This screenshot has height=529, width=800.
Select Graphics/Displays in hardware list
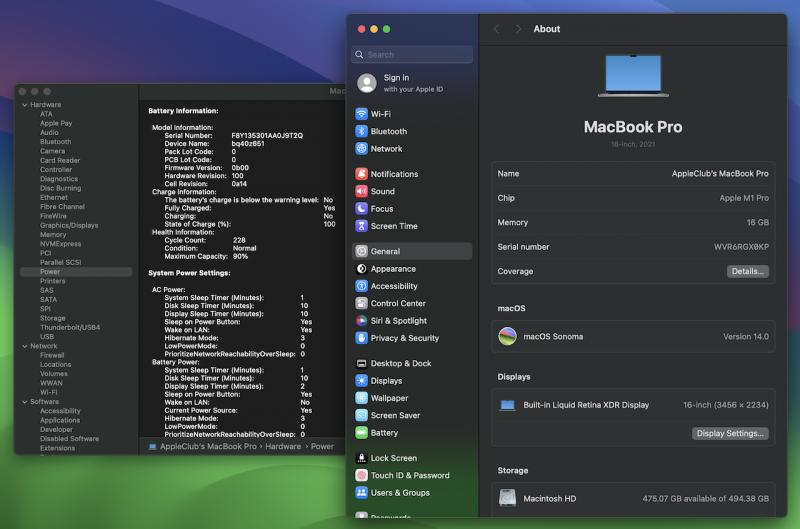click(x=69, y=225)
